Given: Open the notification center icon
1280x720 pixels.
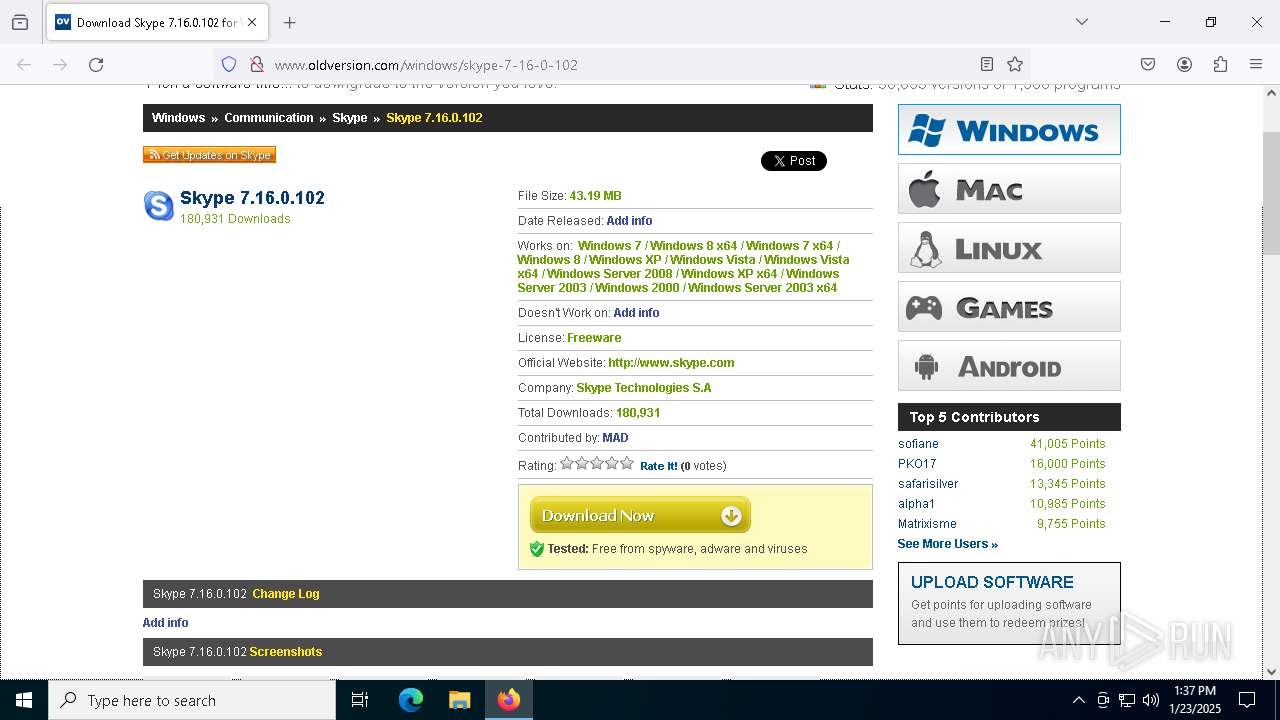Looking at the screenshot, I should [x=1247, y=700].
